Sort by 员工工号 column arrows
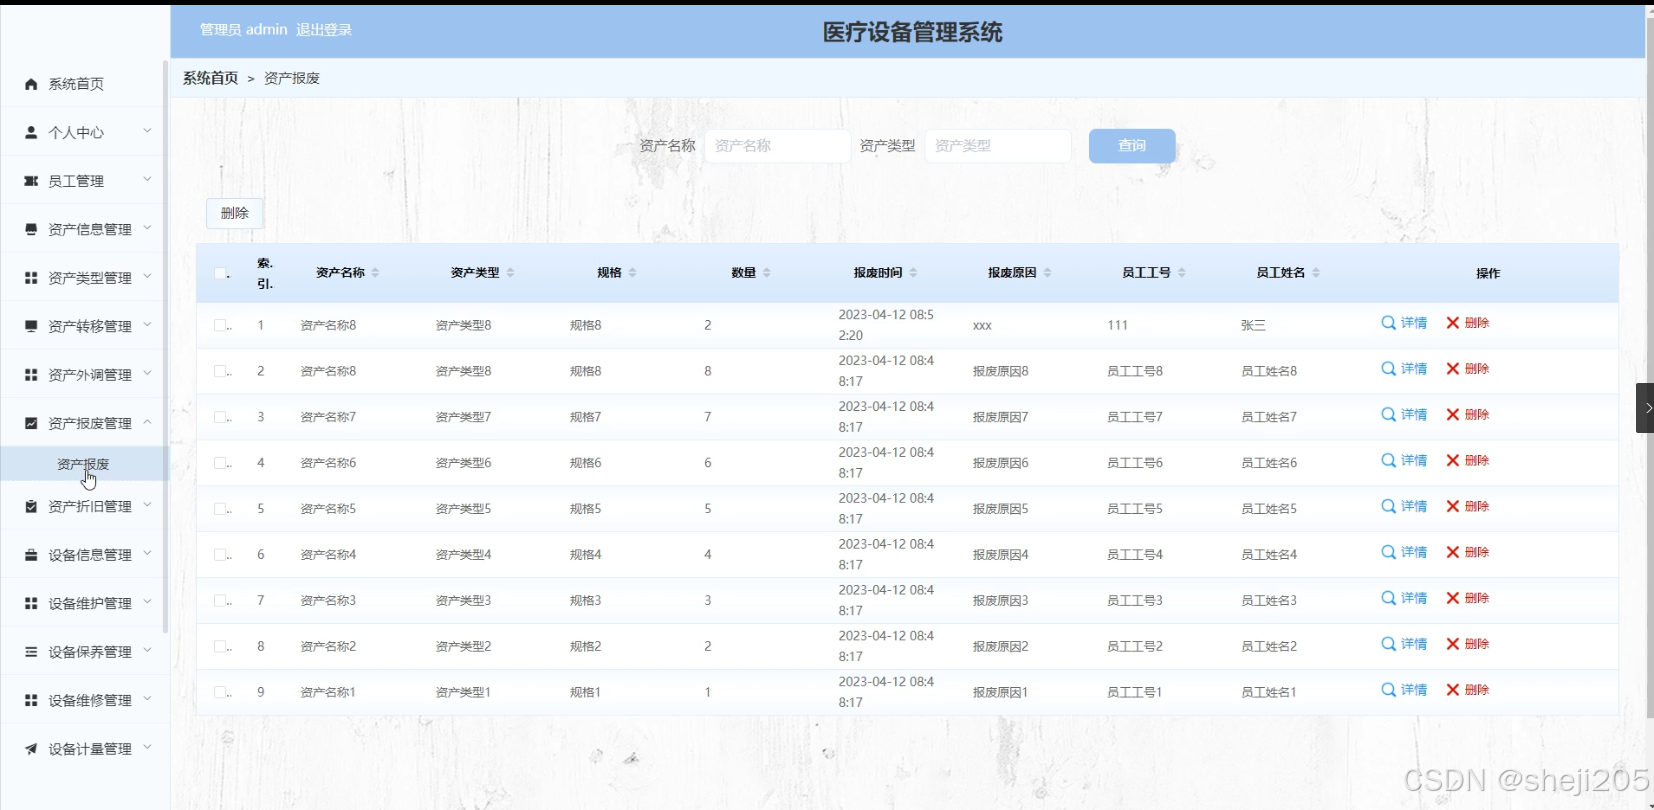This screenshot has width=1654, height=810. click(x=1182, y=273)
